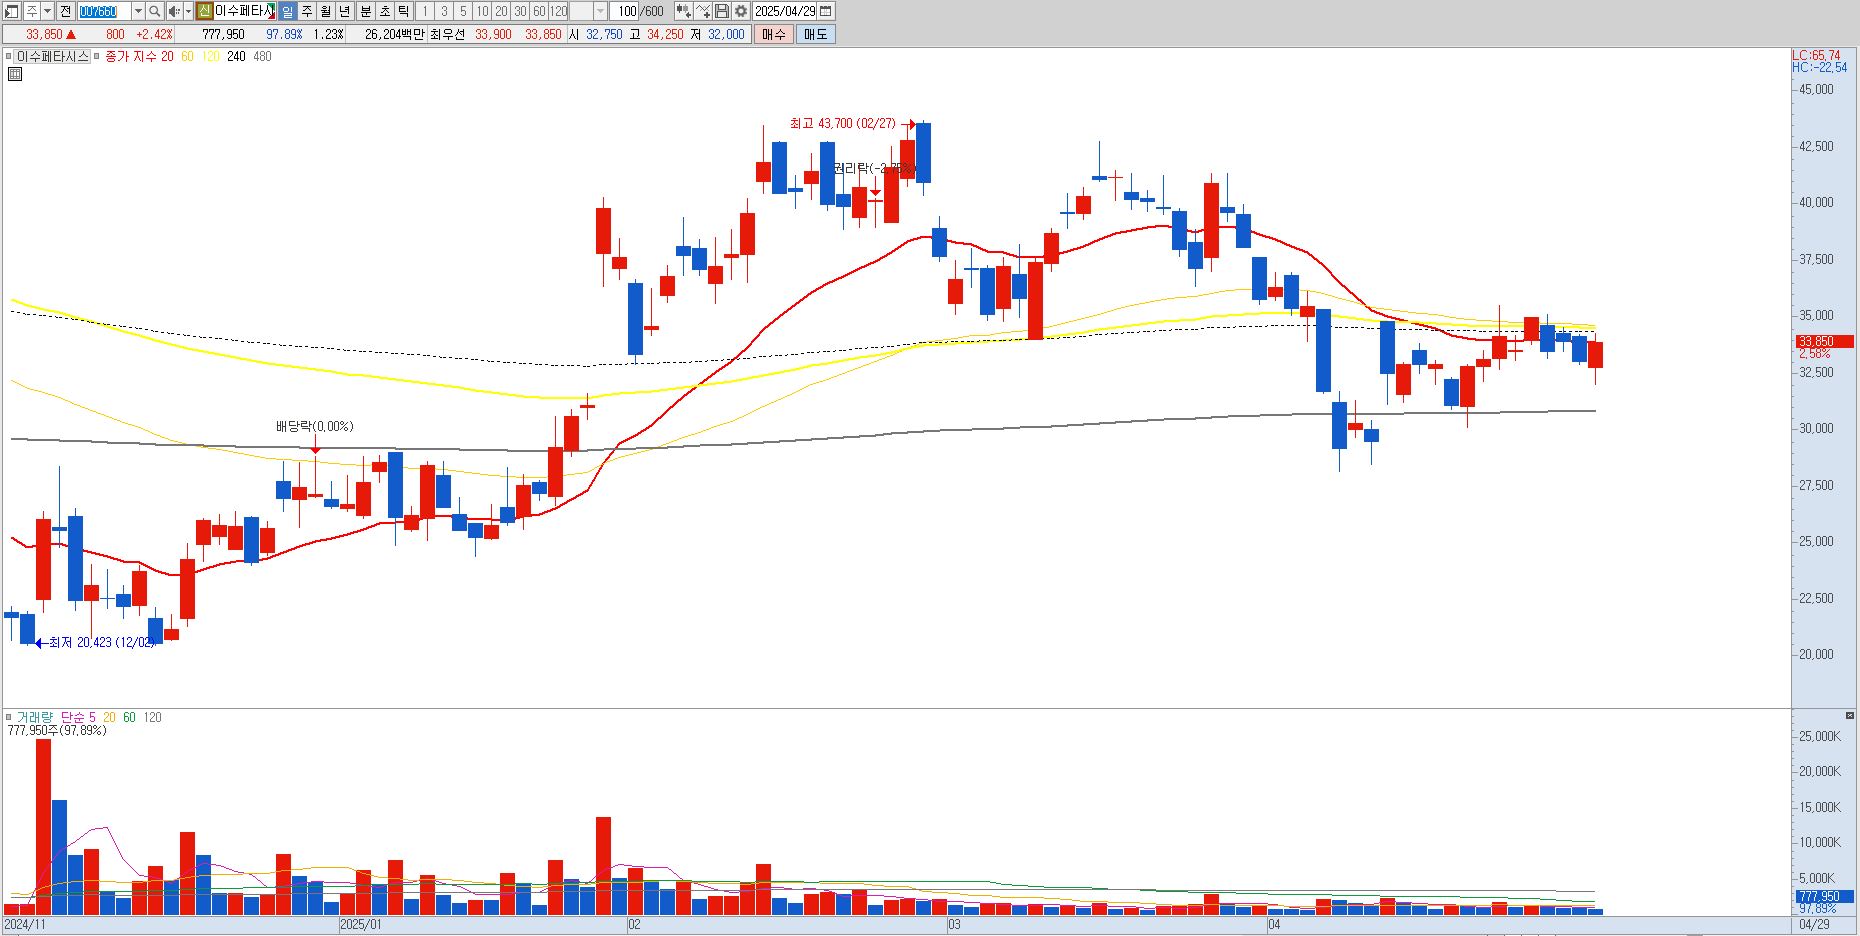
Task: Click the date field 2025/04/29
Action: click(x=785, y=11)
